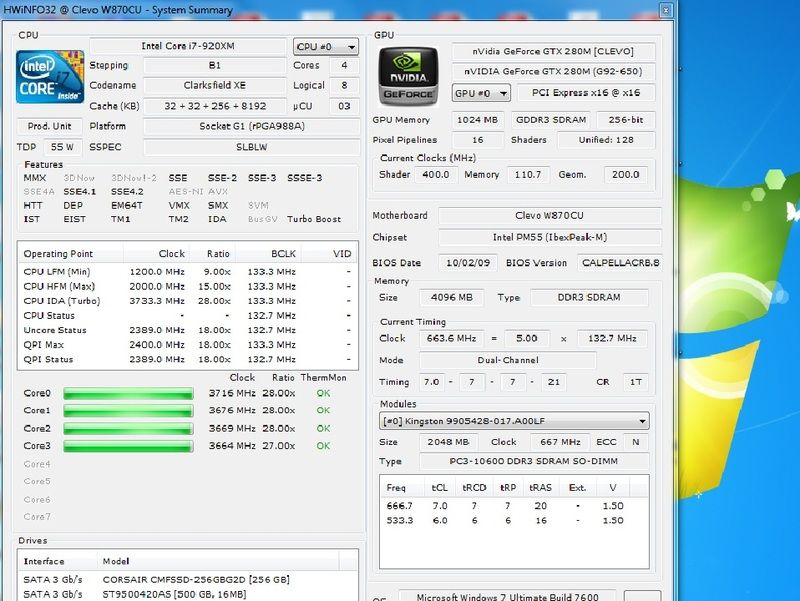Image resolution: width=800 pixels, height=601 pixels.
Task: Select the CPU HFM (Max) row
Action: tap(187, 287)
